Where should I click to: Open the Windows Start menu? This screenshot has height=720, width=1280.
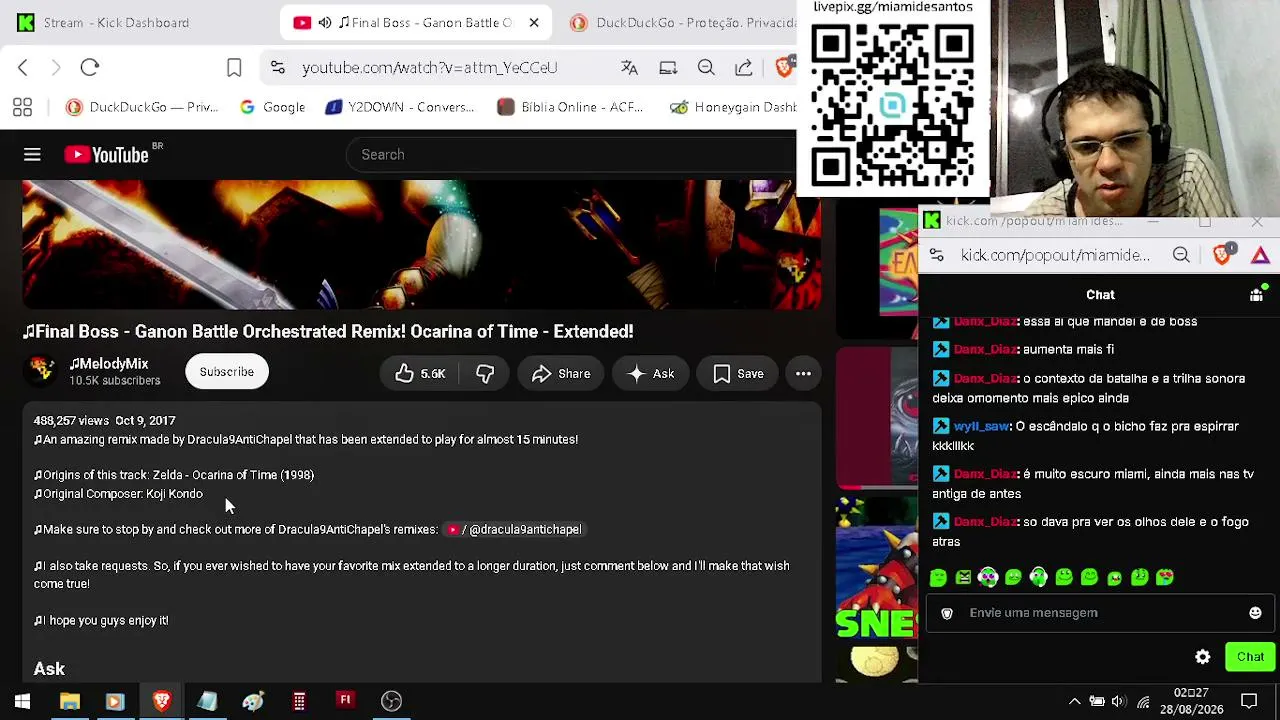(22, 701)
